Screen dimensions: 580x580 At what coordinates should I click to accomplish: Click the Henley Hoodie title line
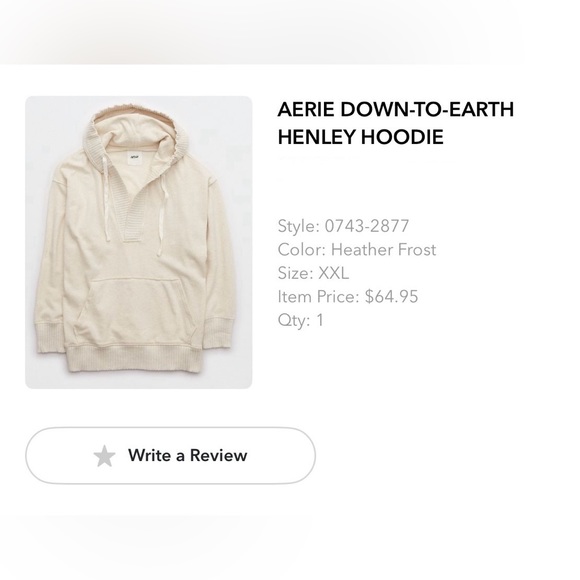tap(360, 136)
